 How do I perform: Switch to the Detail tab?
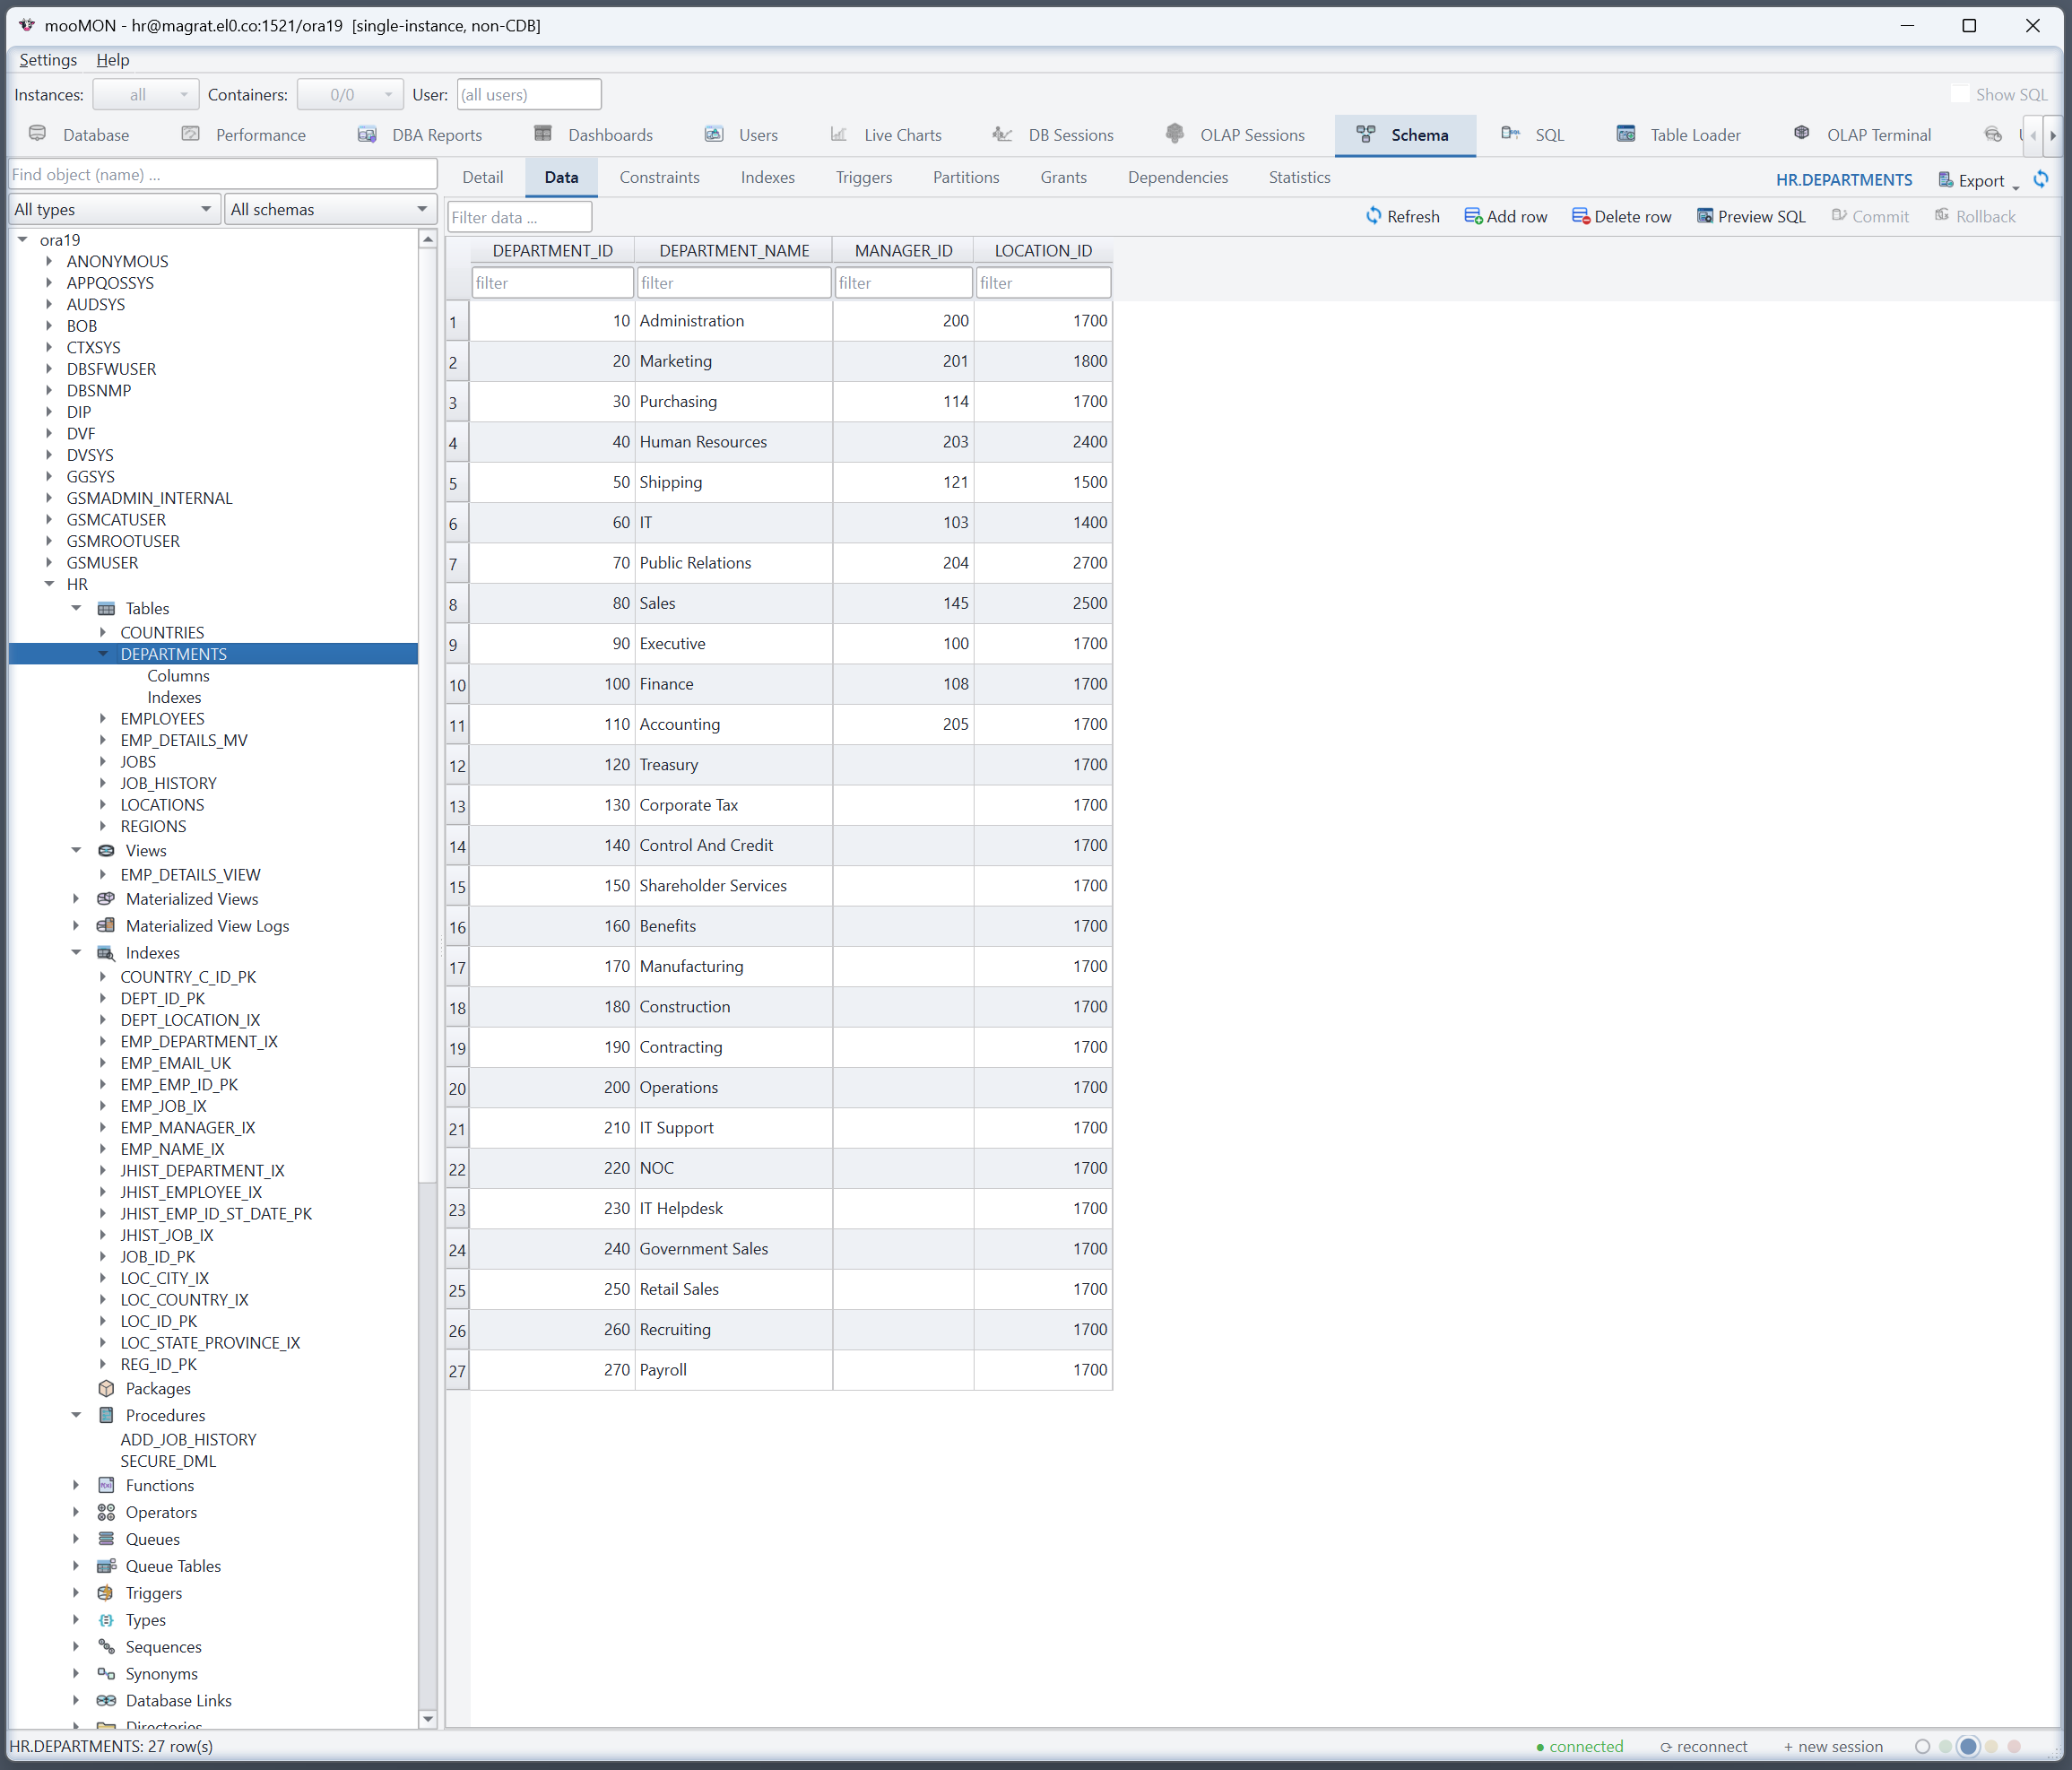point(482,177)
